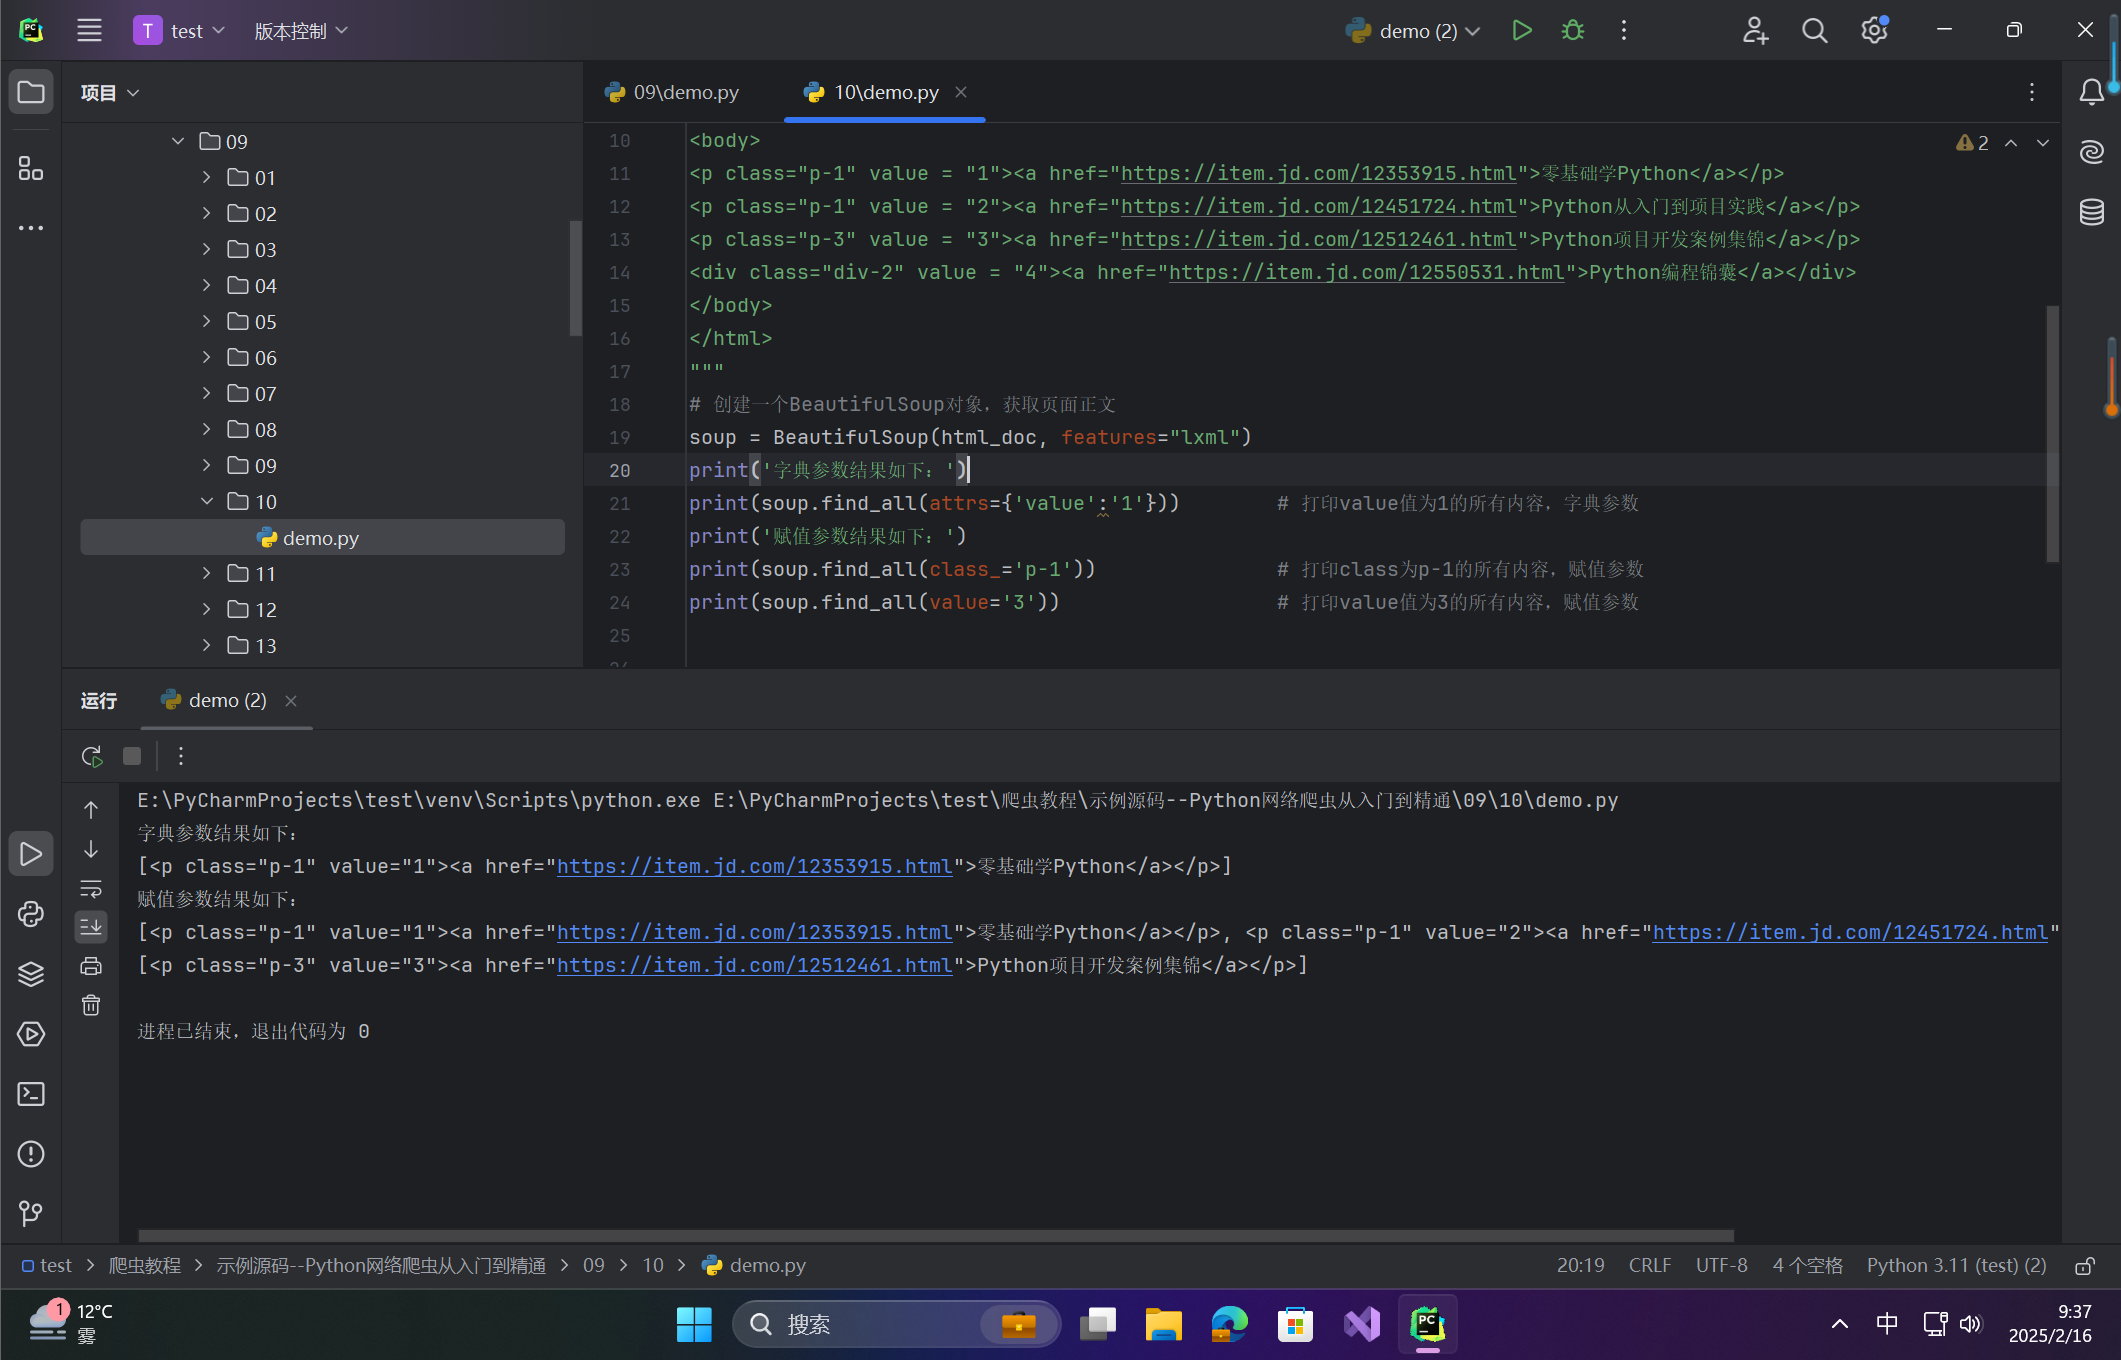
Task: Go to next highlighted warning arrow
Action: (x=2043, y=143)
